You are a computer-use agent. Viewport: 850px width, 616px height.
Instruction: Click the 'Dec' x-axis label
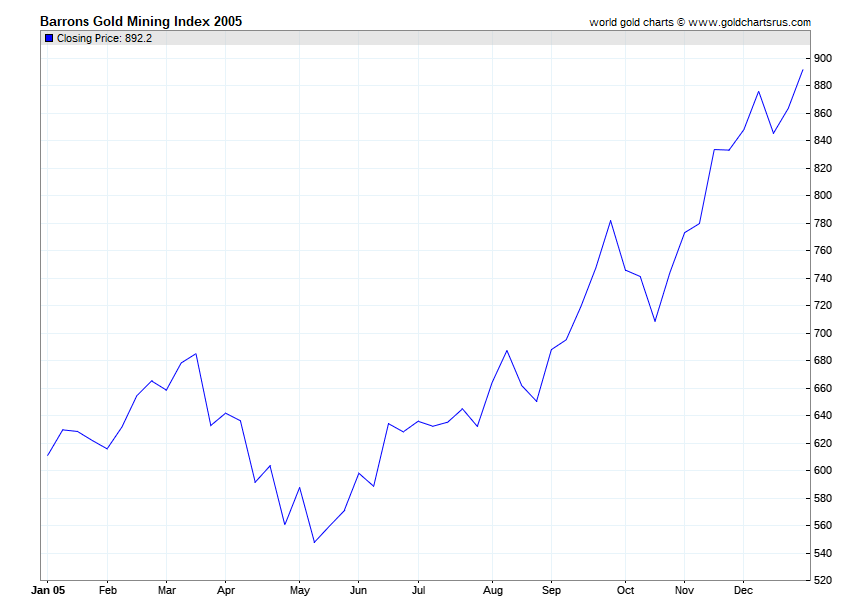pyautogui.click(x=743, y=590)
